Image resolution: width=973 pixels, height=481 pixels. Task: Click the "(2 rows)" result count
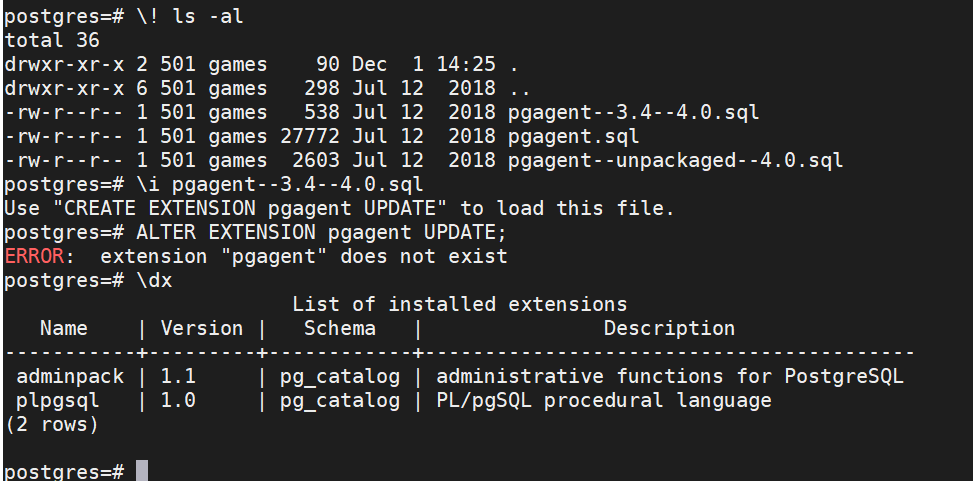52,425
